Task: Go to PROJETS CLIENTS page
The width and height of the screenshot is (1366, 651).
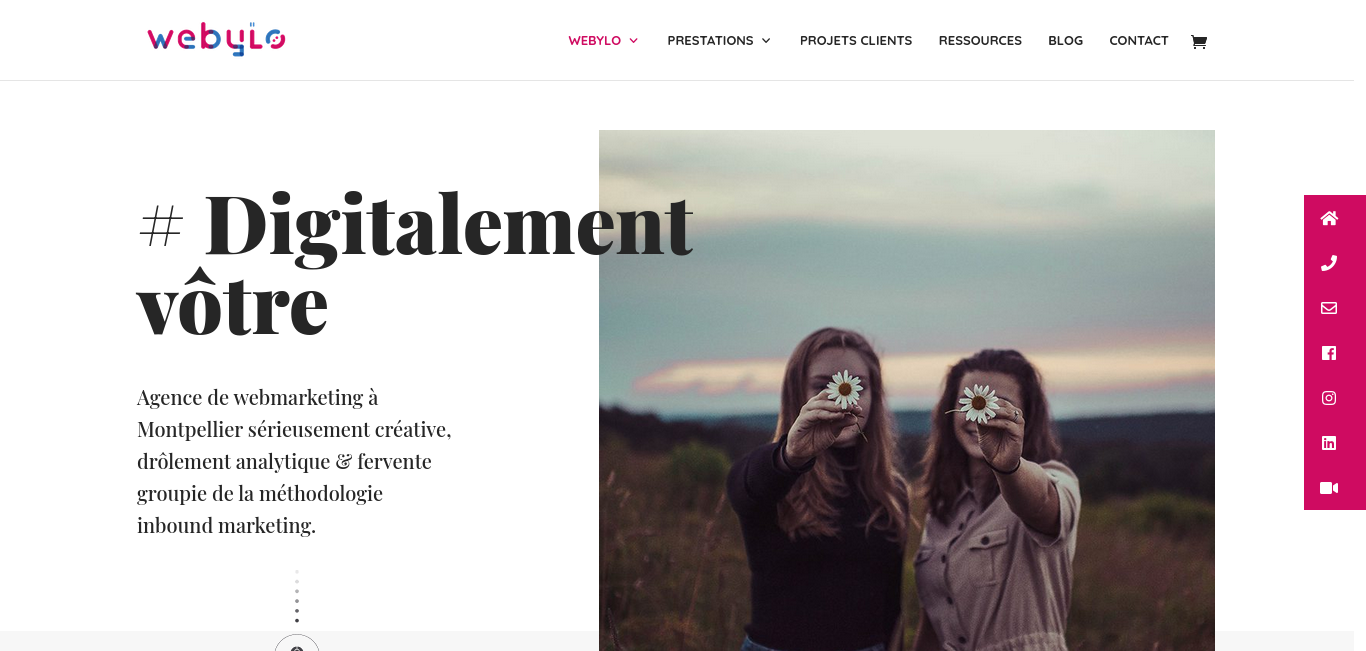Action: point(856,41)
